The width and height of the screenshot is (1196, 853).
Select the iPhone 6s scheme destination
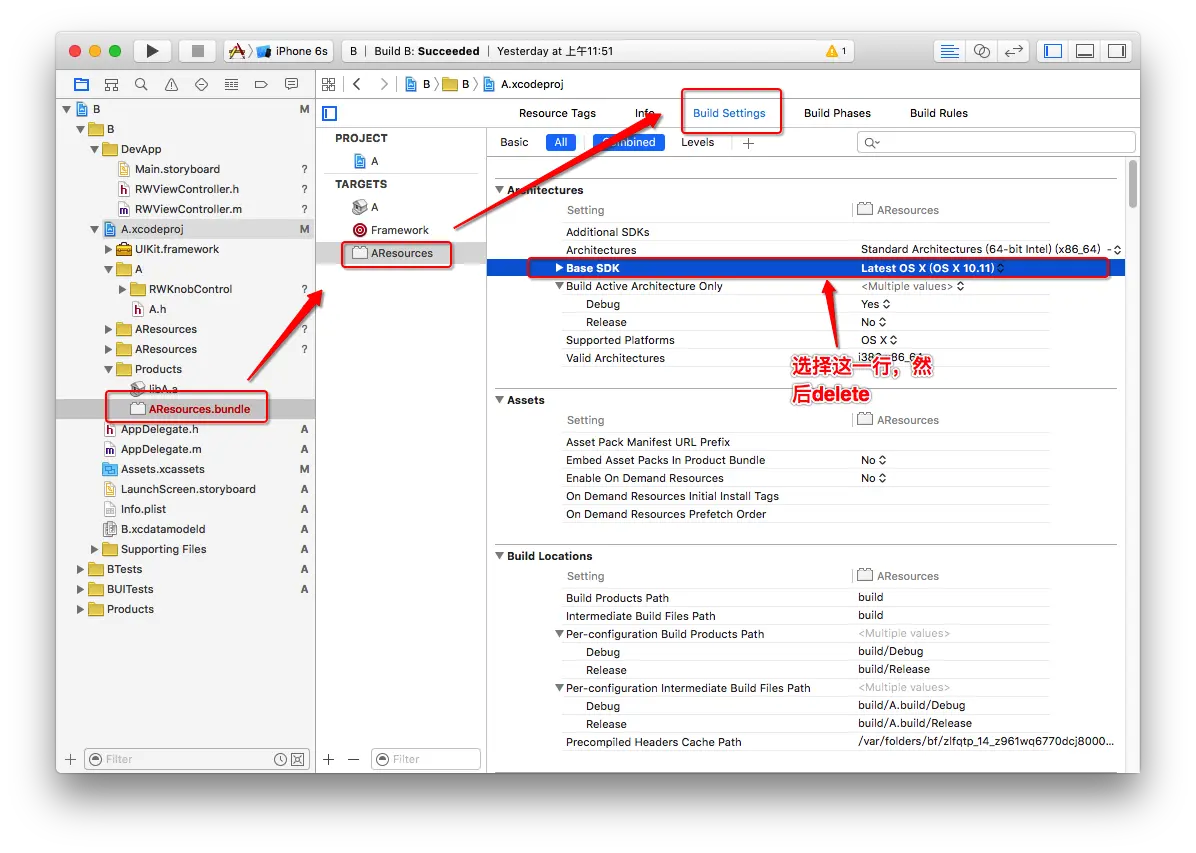point(293,51)
